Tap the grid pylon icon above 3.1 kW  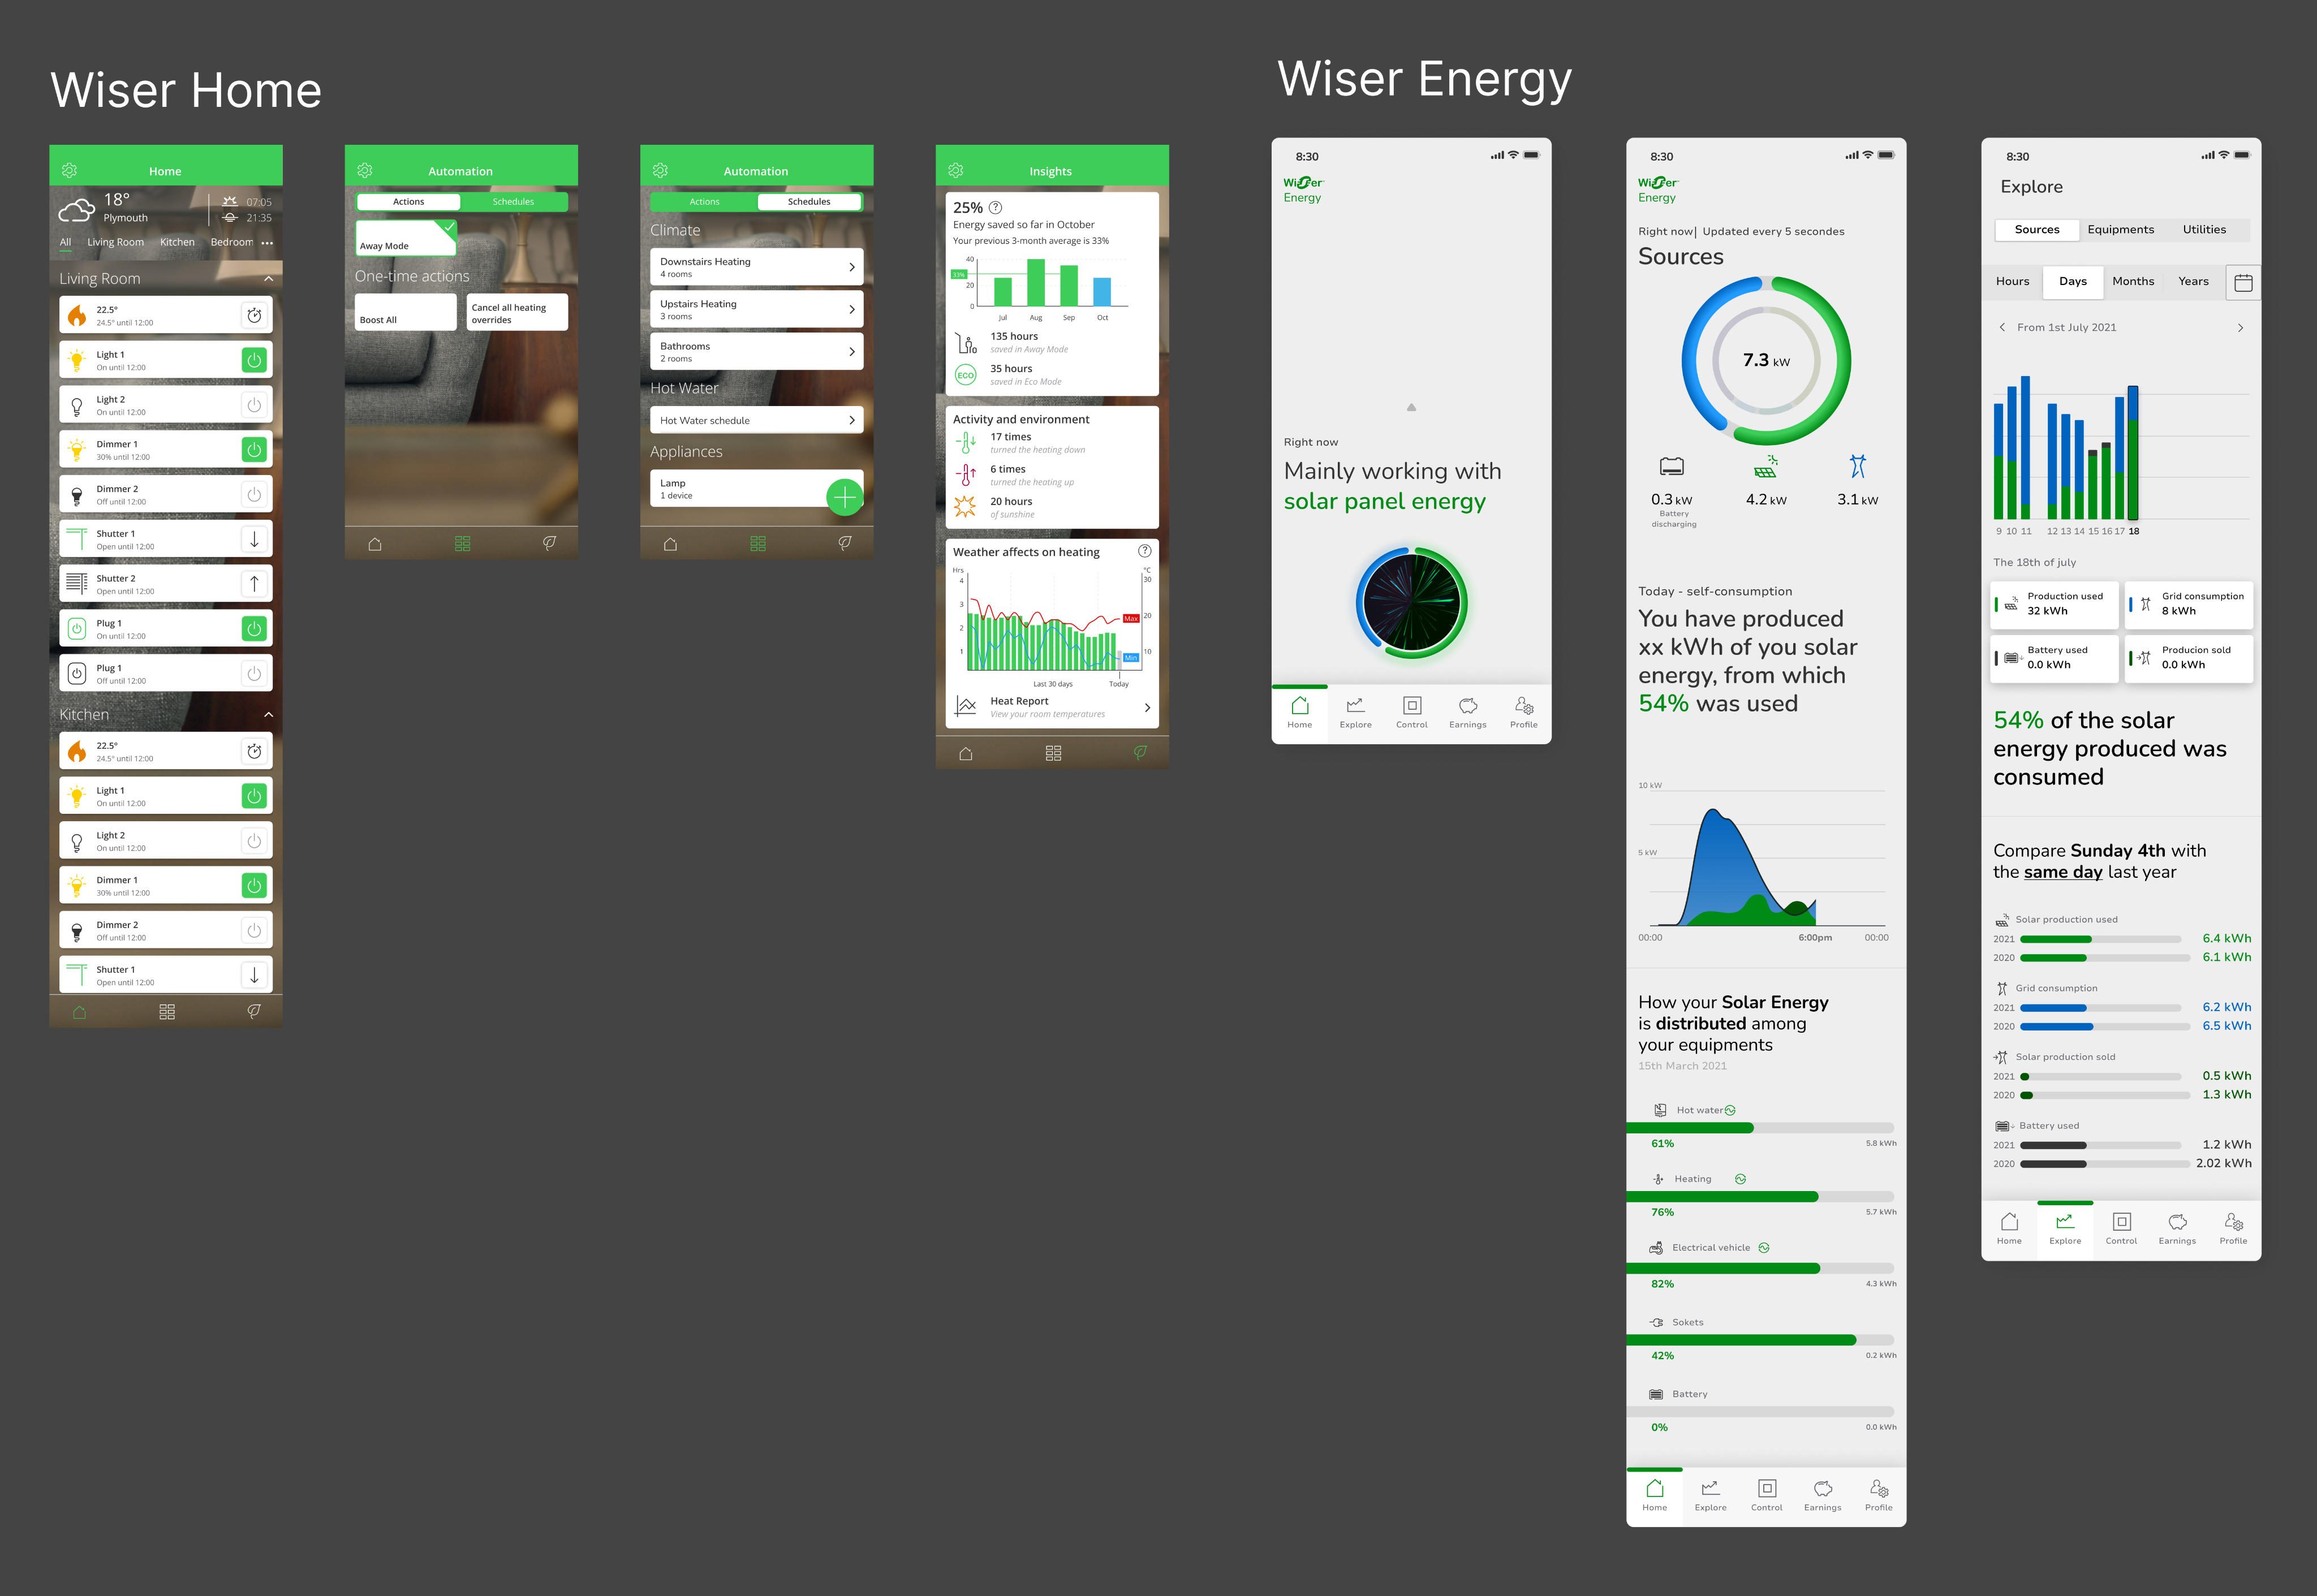[1858, 466]
